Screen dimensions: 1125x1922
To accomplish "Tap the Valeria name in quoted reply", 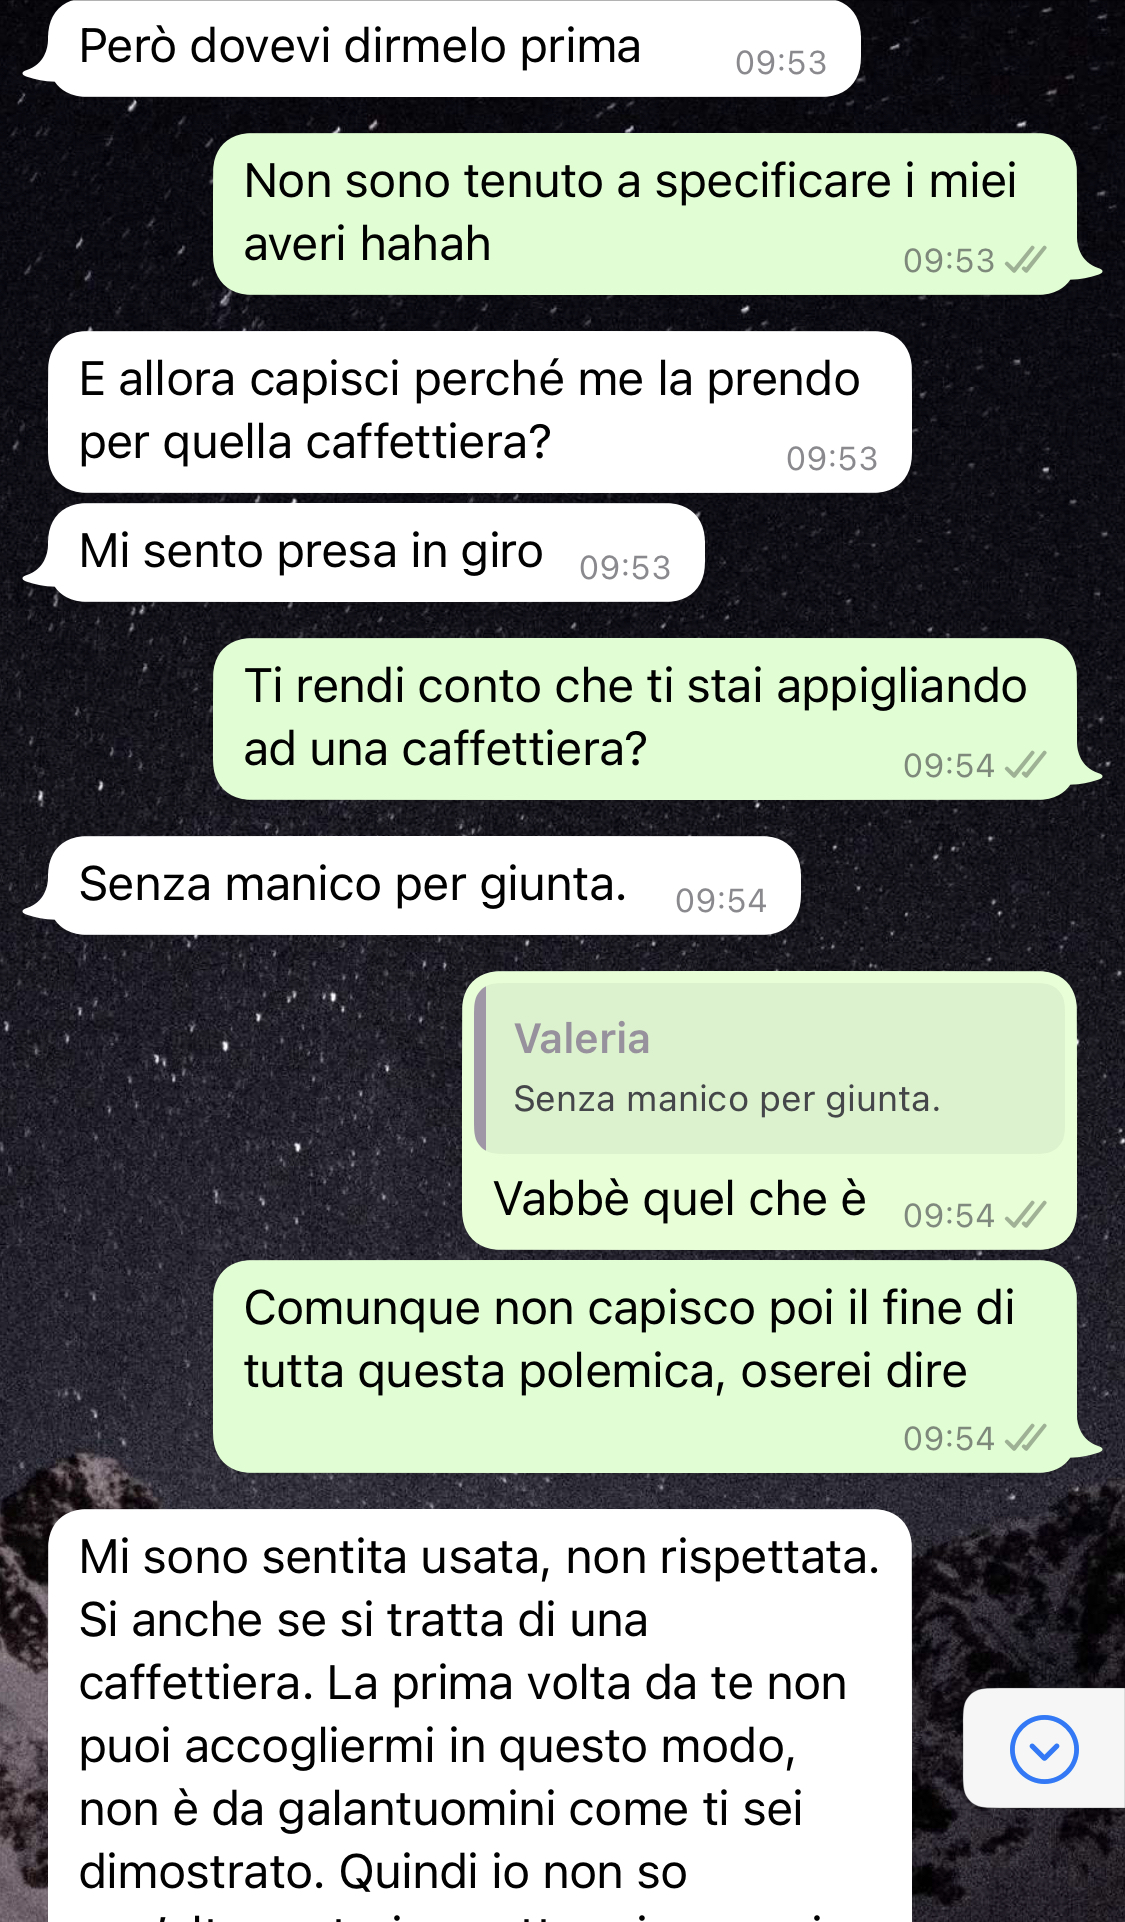I will (x=582, y=1039).
